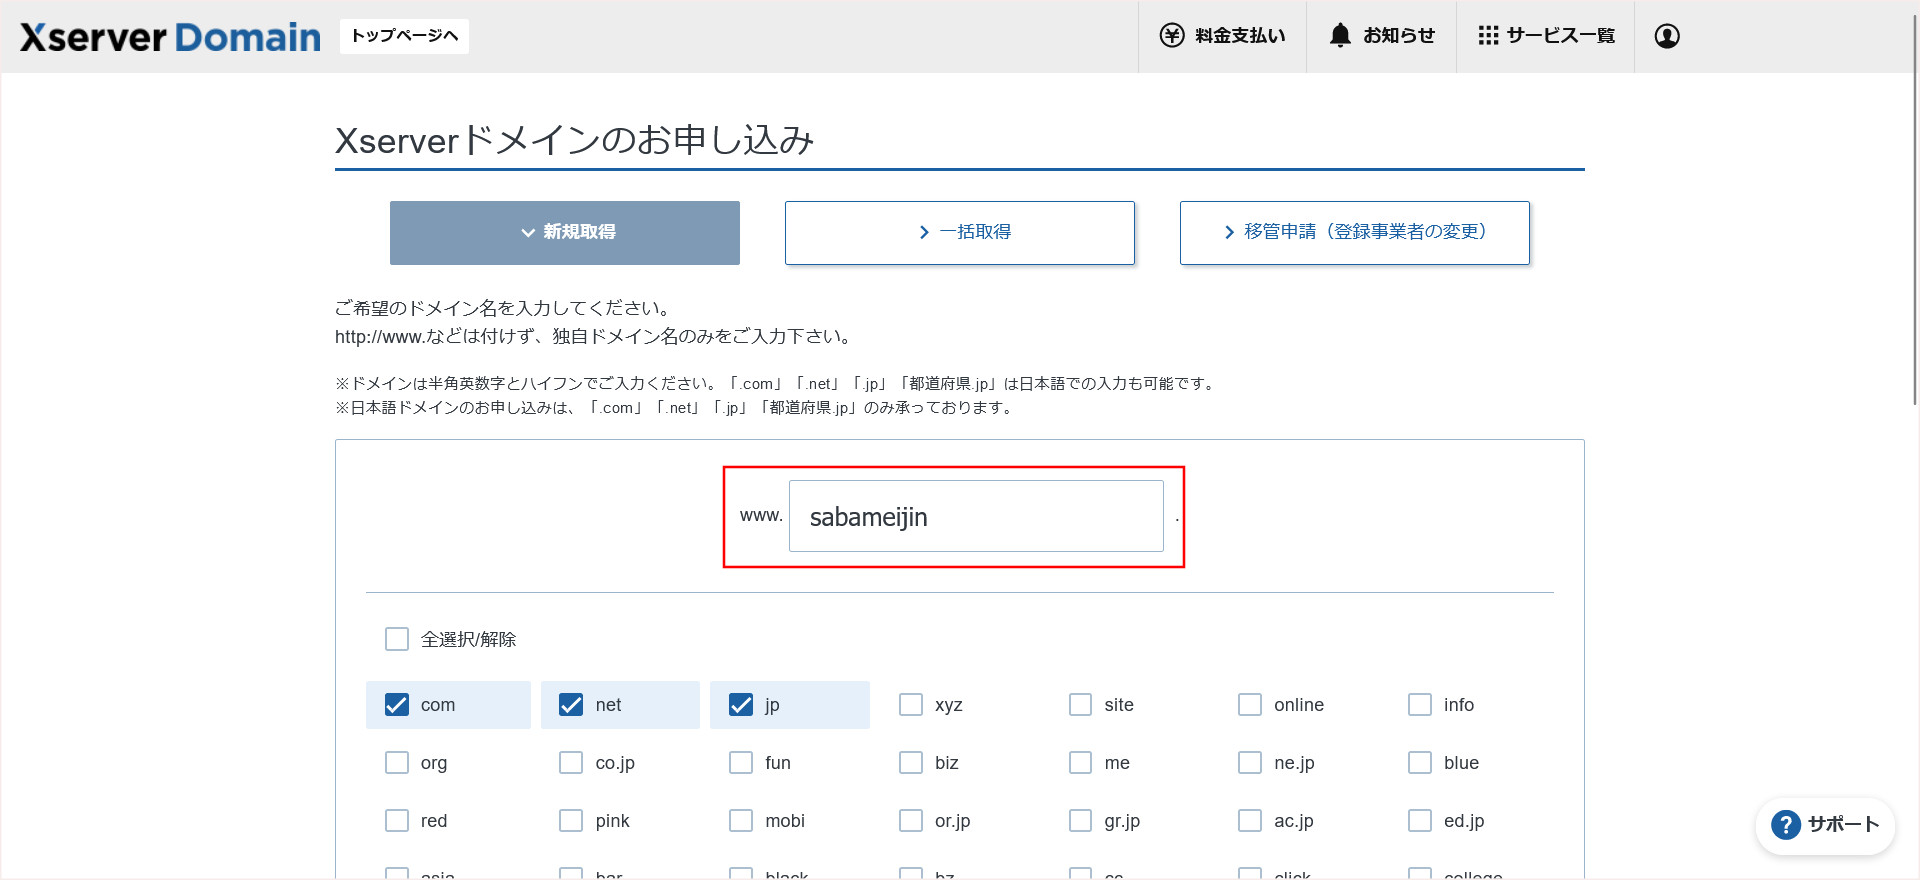This screenshot has height=880, width=1920.
Task: Check the xyz domain checkbox
Action: 911,705
